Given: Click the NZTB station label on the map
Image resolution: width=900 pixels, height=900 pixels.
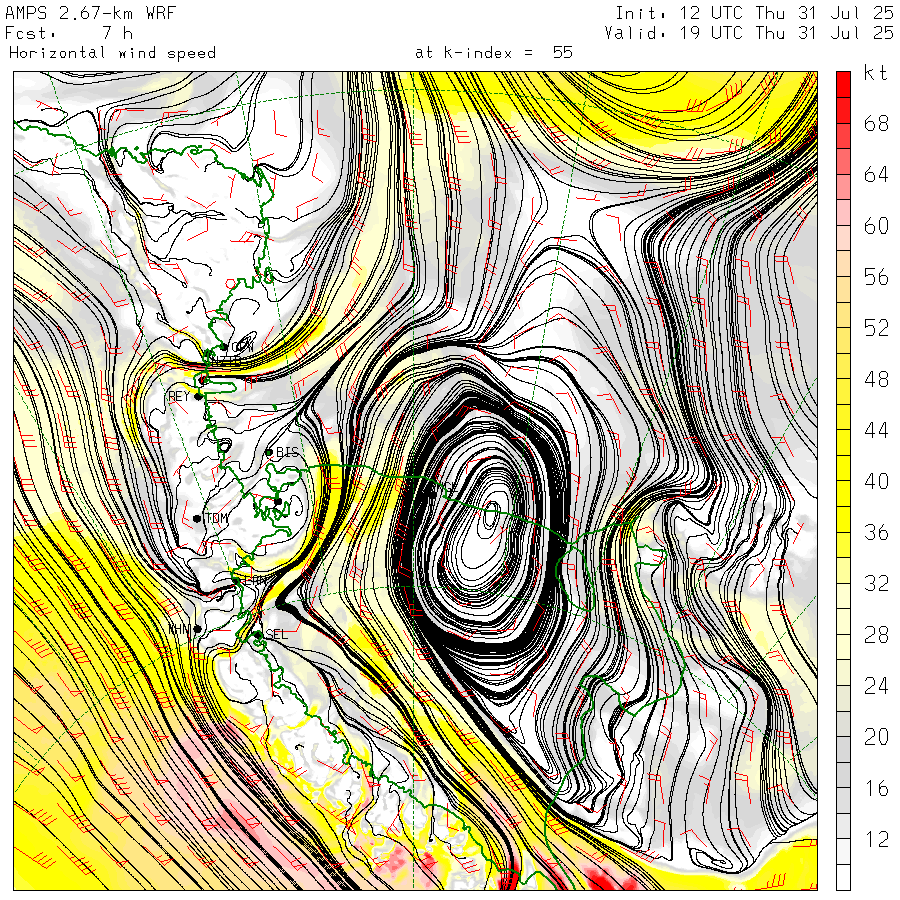Looking at the screenshot, I should (226, 360).
